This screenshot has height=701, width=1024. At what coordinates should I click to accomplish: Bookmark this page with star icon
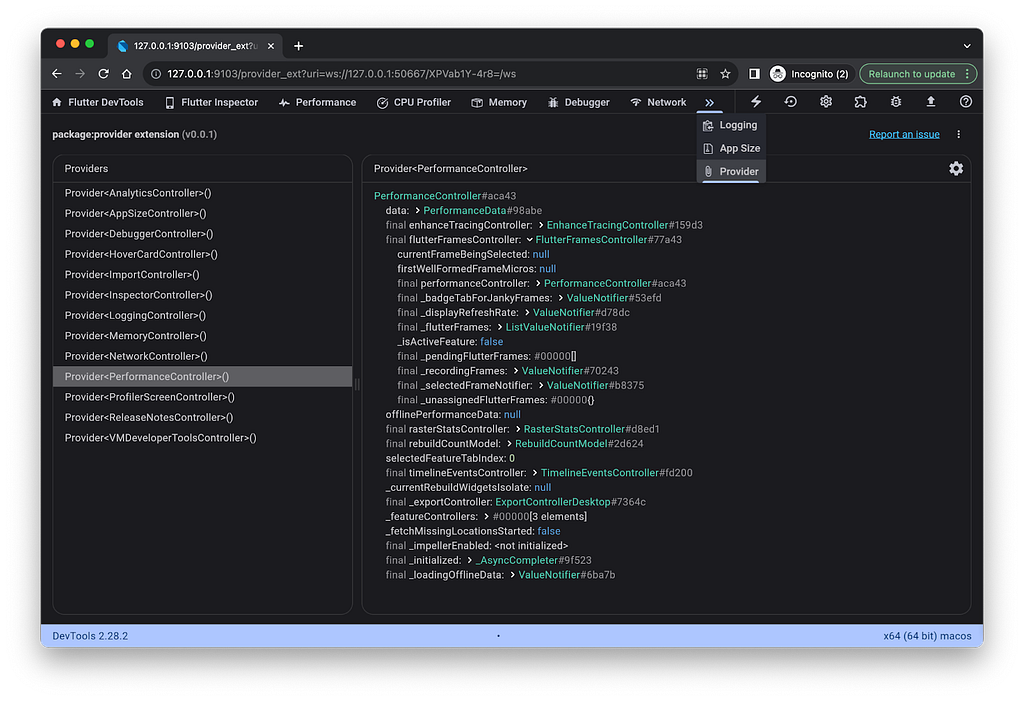point(725,74)
